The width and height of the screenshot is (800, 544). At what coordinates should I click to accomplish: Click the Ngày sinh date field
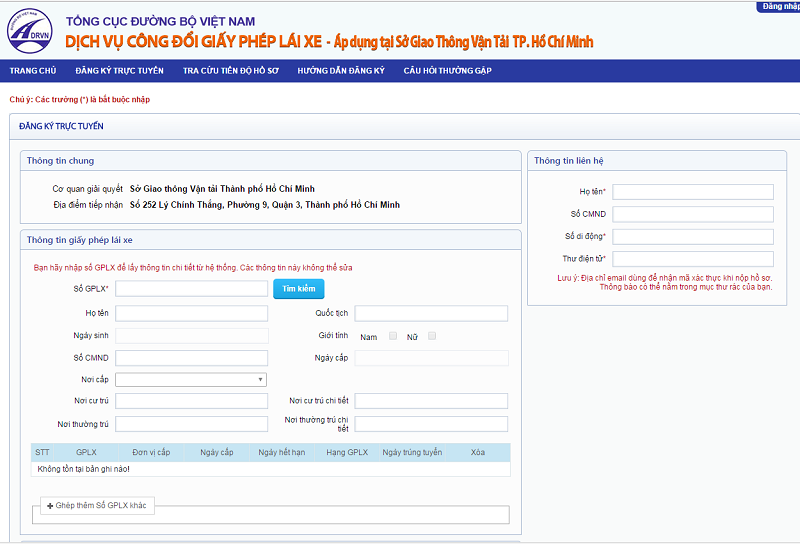point(191,336)
